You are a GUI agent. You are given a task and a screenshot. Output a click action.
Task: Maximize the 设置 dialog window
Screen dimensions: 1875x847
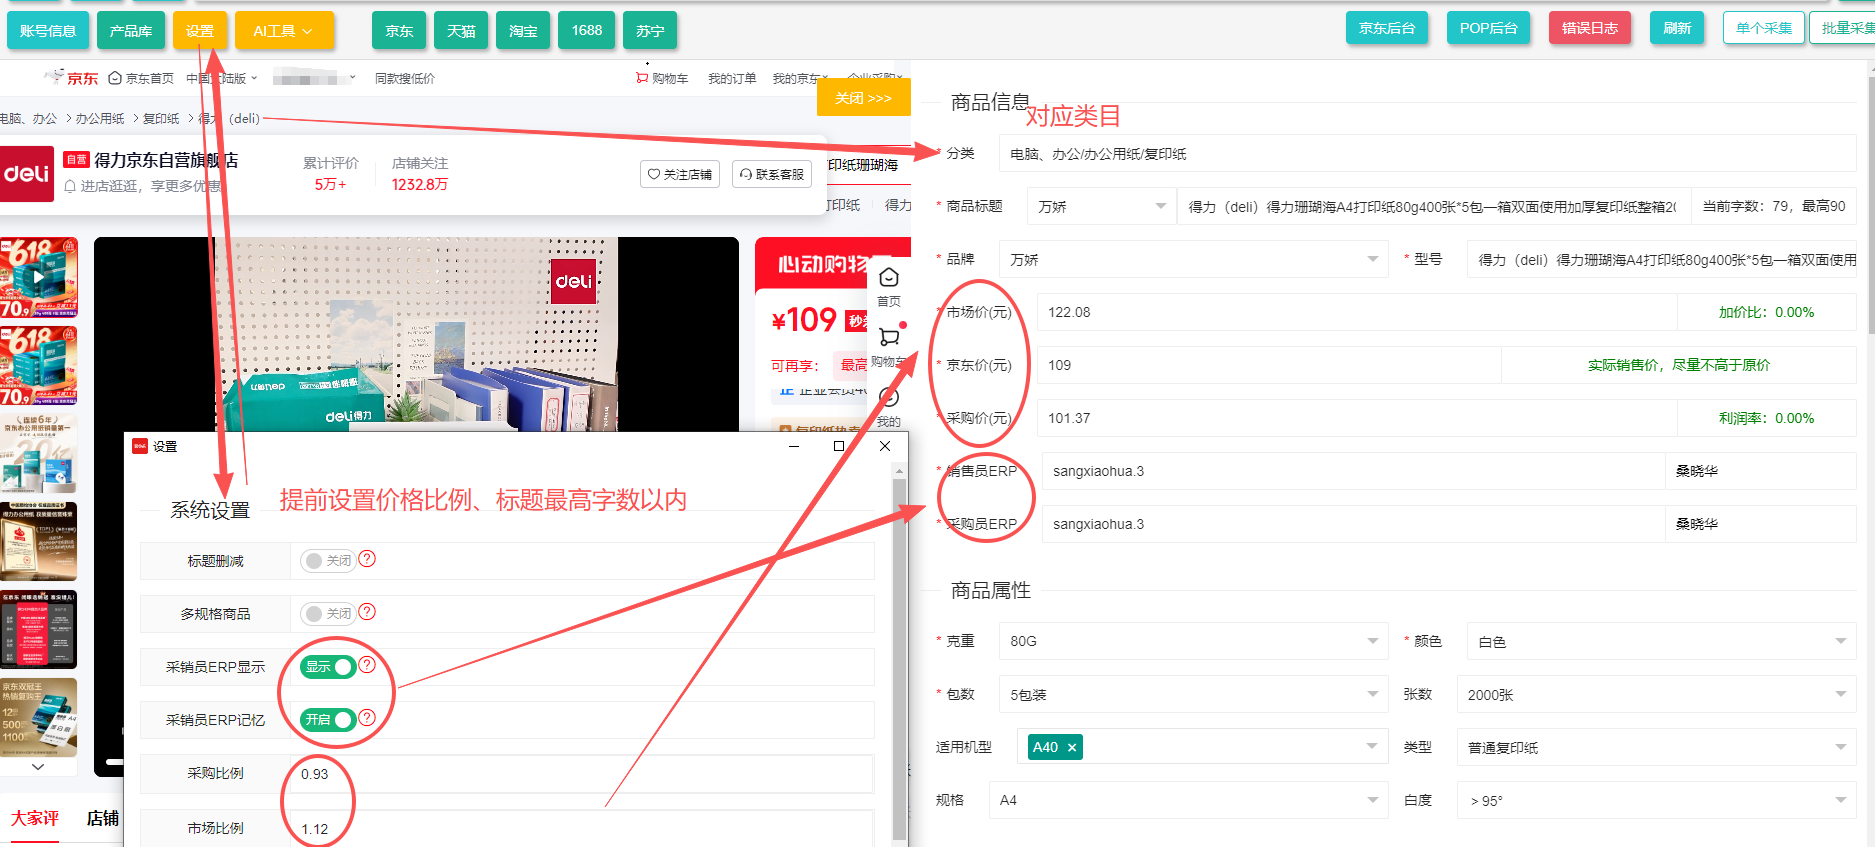839,446
